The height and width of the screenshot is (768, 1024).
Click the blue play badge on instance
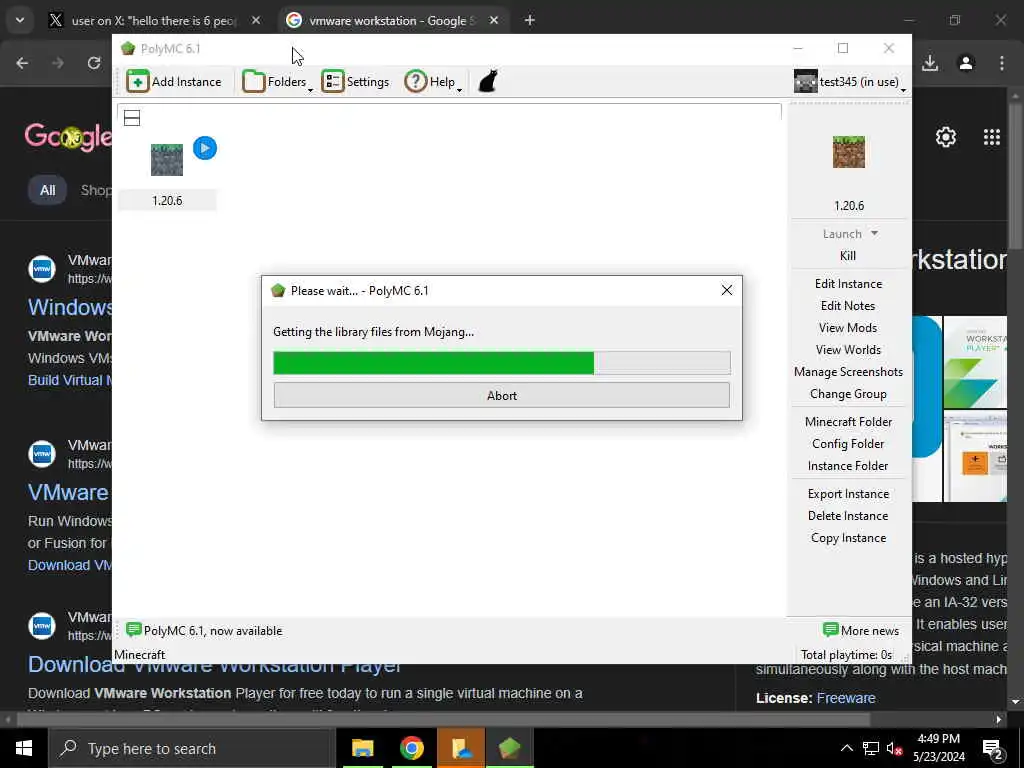[x=205, y=148]
